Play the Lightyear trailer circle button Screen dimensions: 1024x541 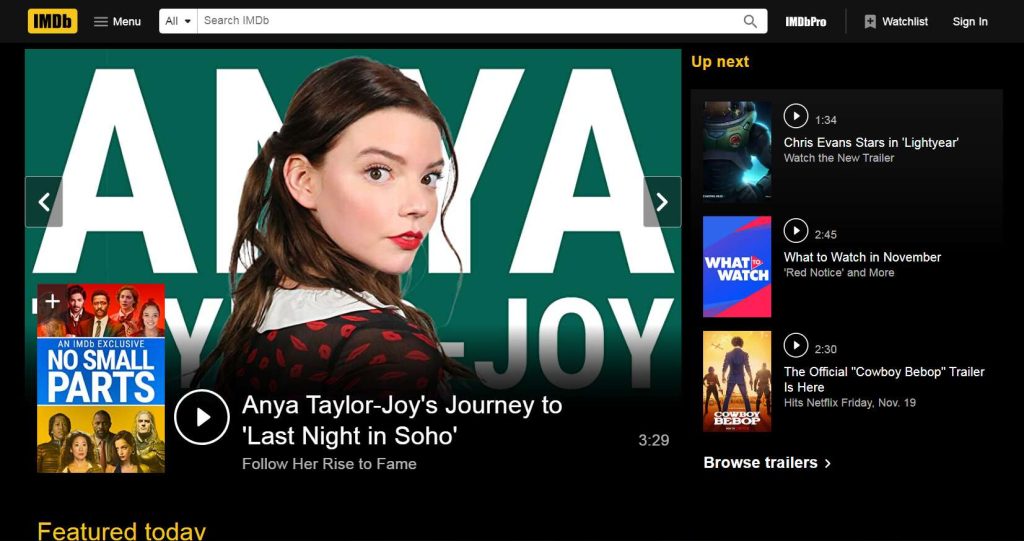(795, 116)
